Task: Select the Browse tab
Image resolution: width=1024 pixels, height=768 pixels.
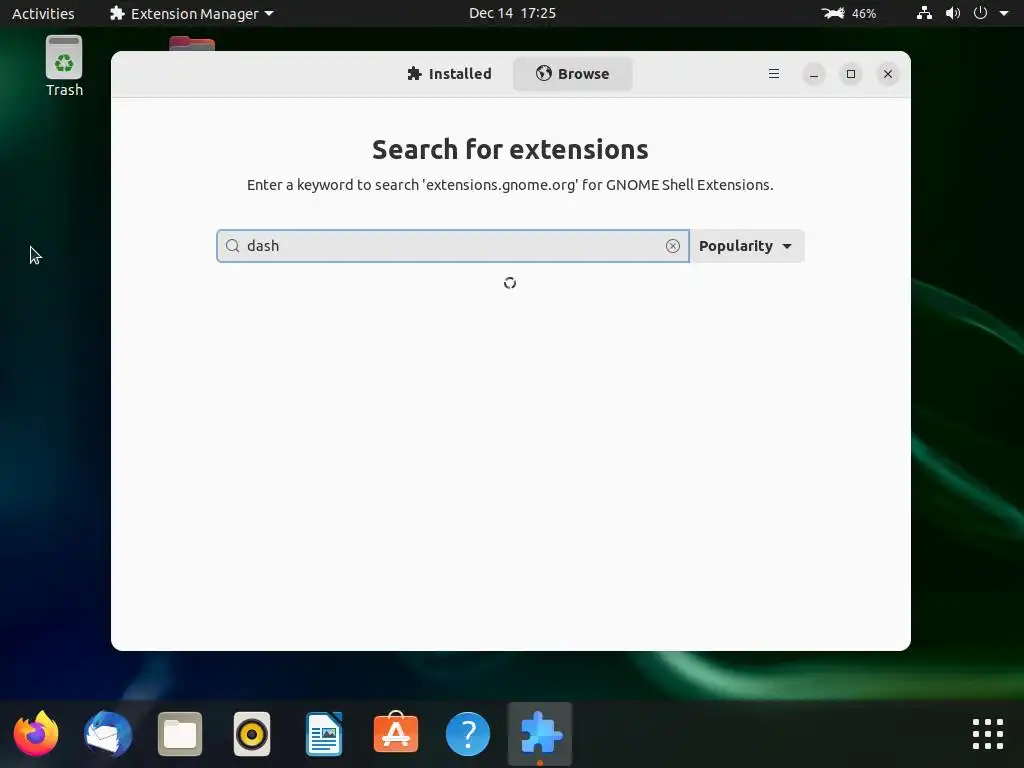Action: 573,74
